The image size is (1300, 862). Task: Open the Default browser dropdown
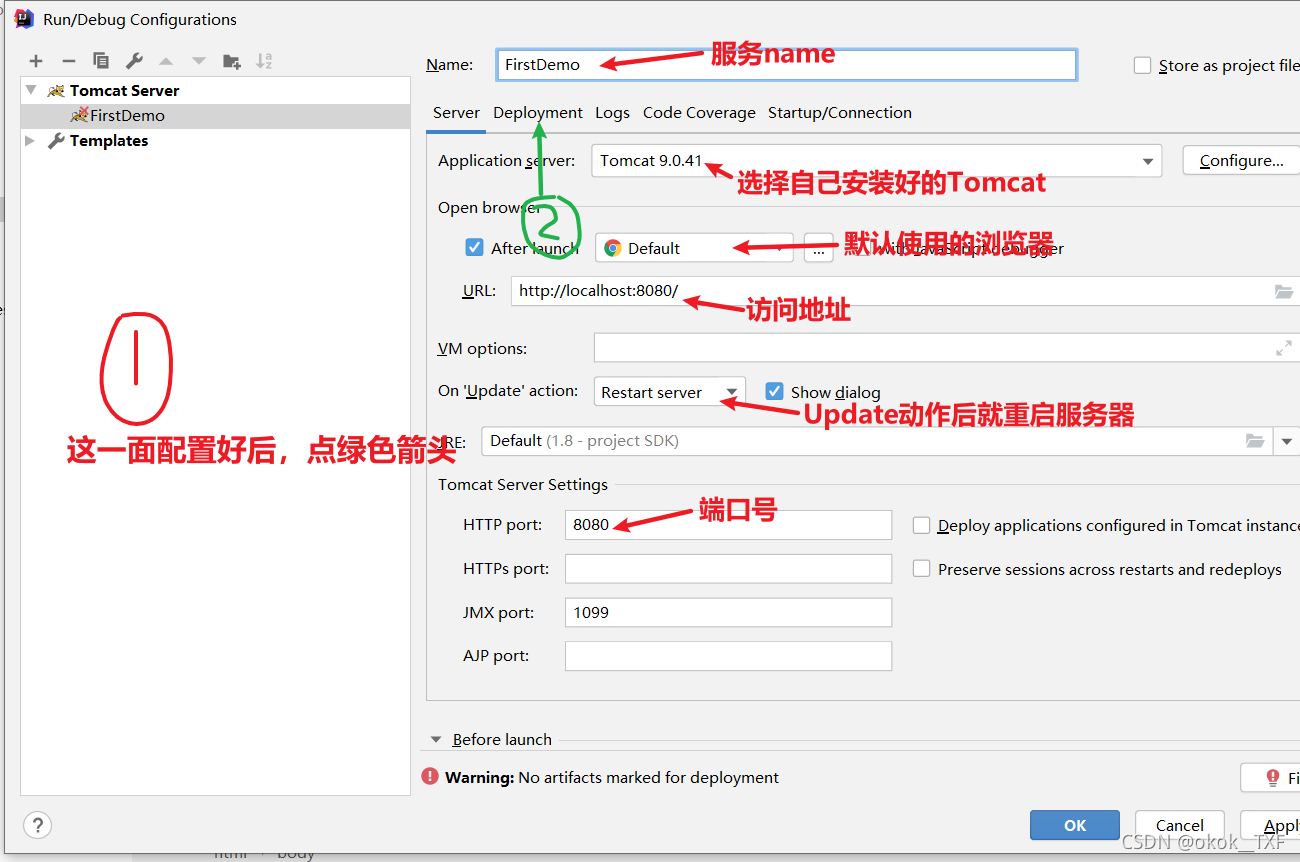click(694, 248)
